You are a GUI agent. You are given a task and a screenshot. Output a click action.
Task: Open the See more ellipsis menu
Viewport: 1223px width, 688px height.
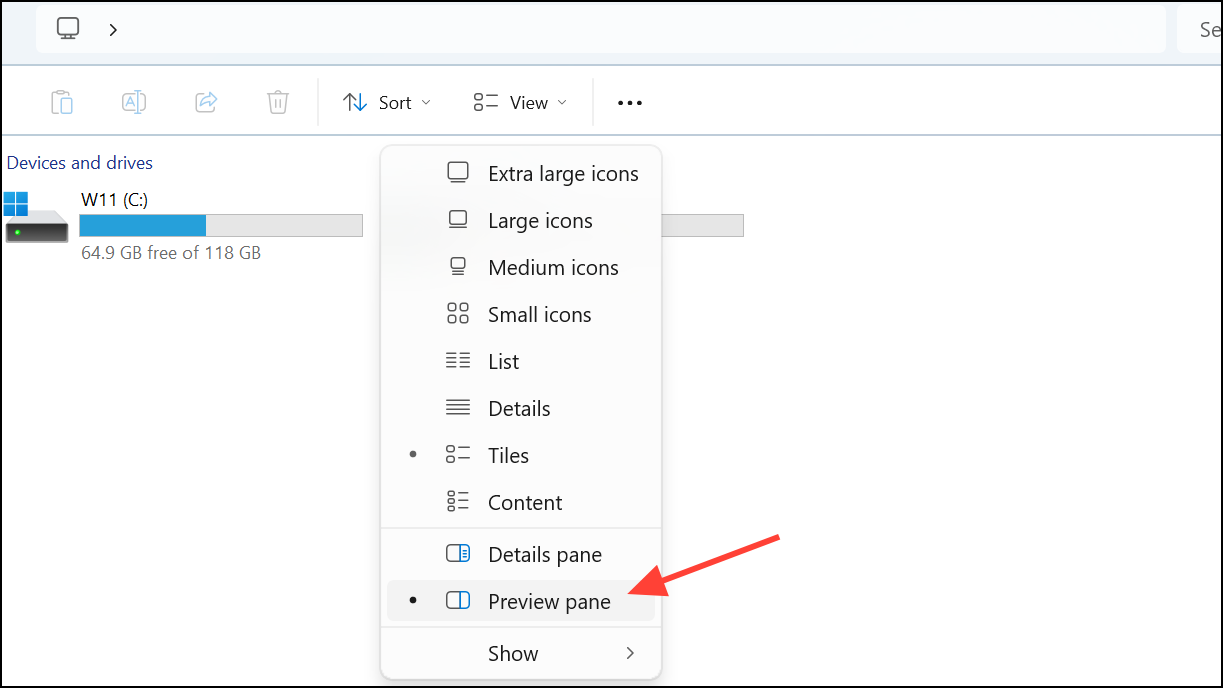(629, 102)
